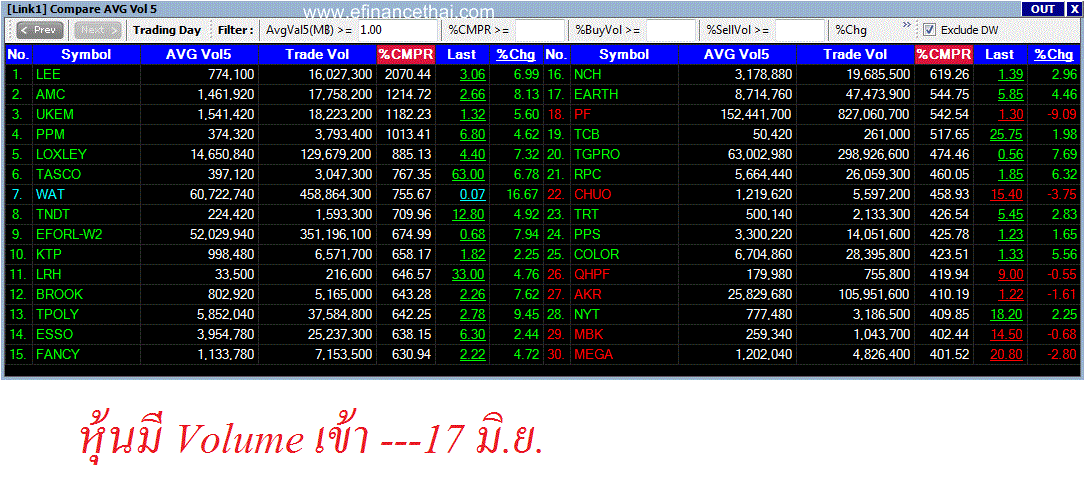Image resolution: width=1085 pixels, height=499 pixels.
Task: Click left %Chg column header link
Action: 516,55
